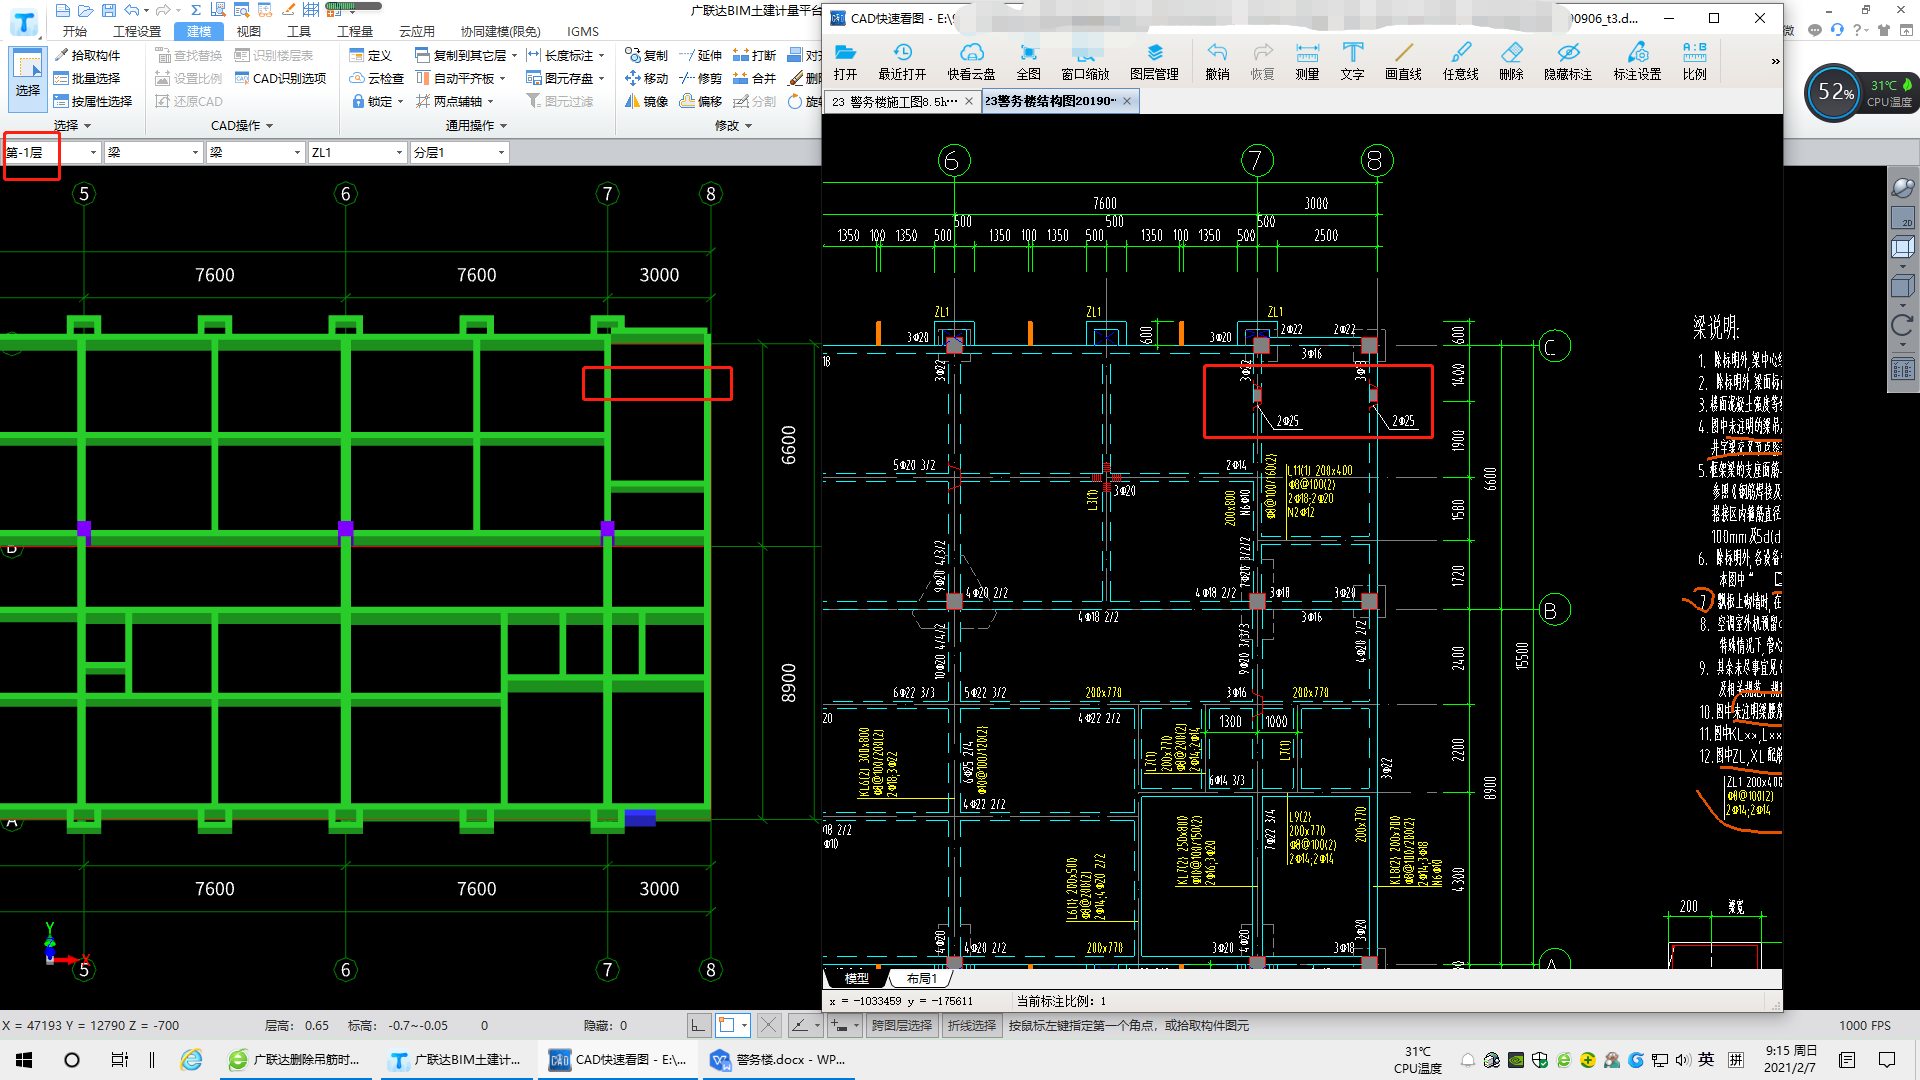Open 快看云盘 cloud disk
The height and width of the screenshot is (1080, 1920).
971,61
